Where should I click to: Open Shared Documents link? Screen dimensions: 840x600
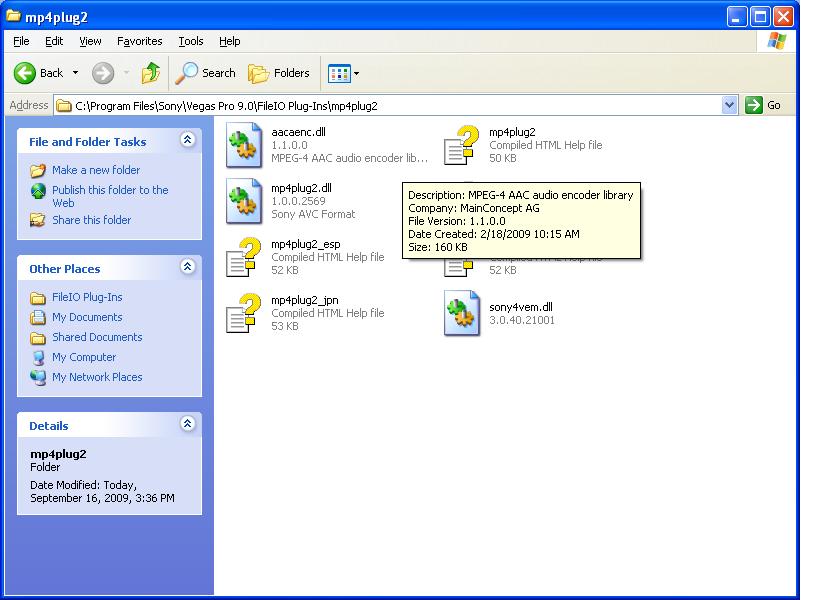pyautogui.click(x=97, y=337)
